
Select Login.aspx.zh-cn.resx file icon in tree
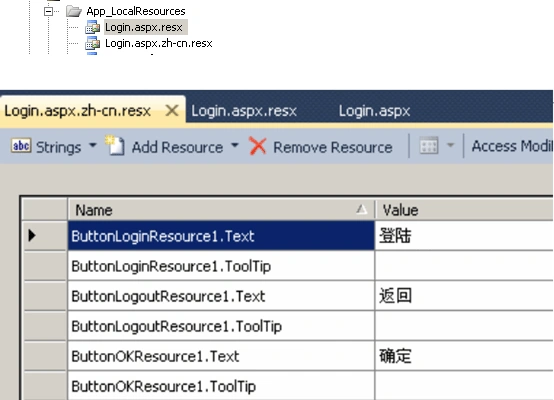(x=93, y=43)
